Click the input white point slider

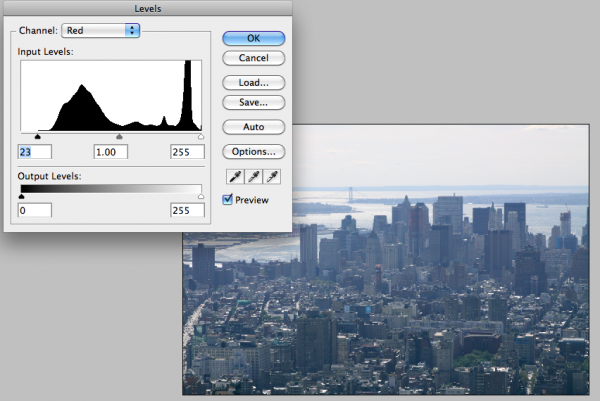coord(201,136)
